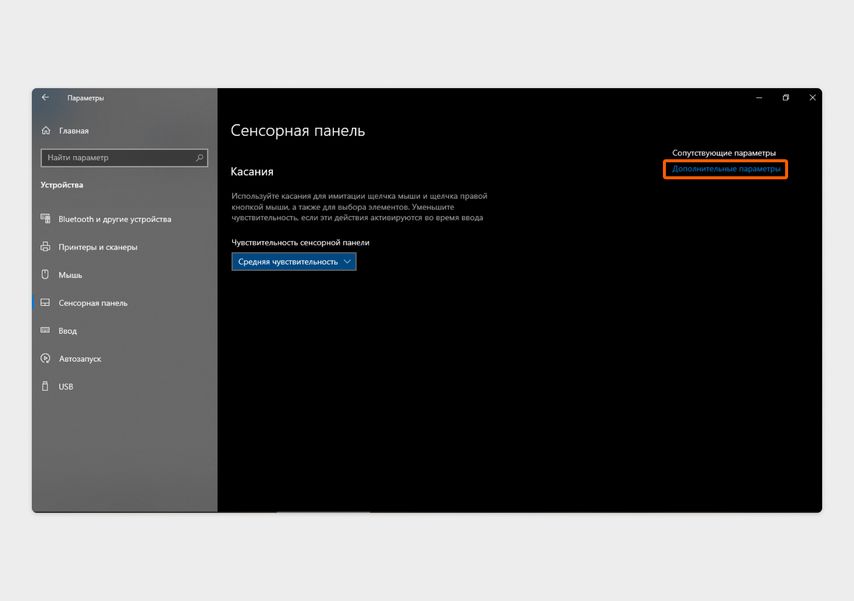854x601 pixels.
Task: Focus the Найти параметр search field
Action: 124,157
